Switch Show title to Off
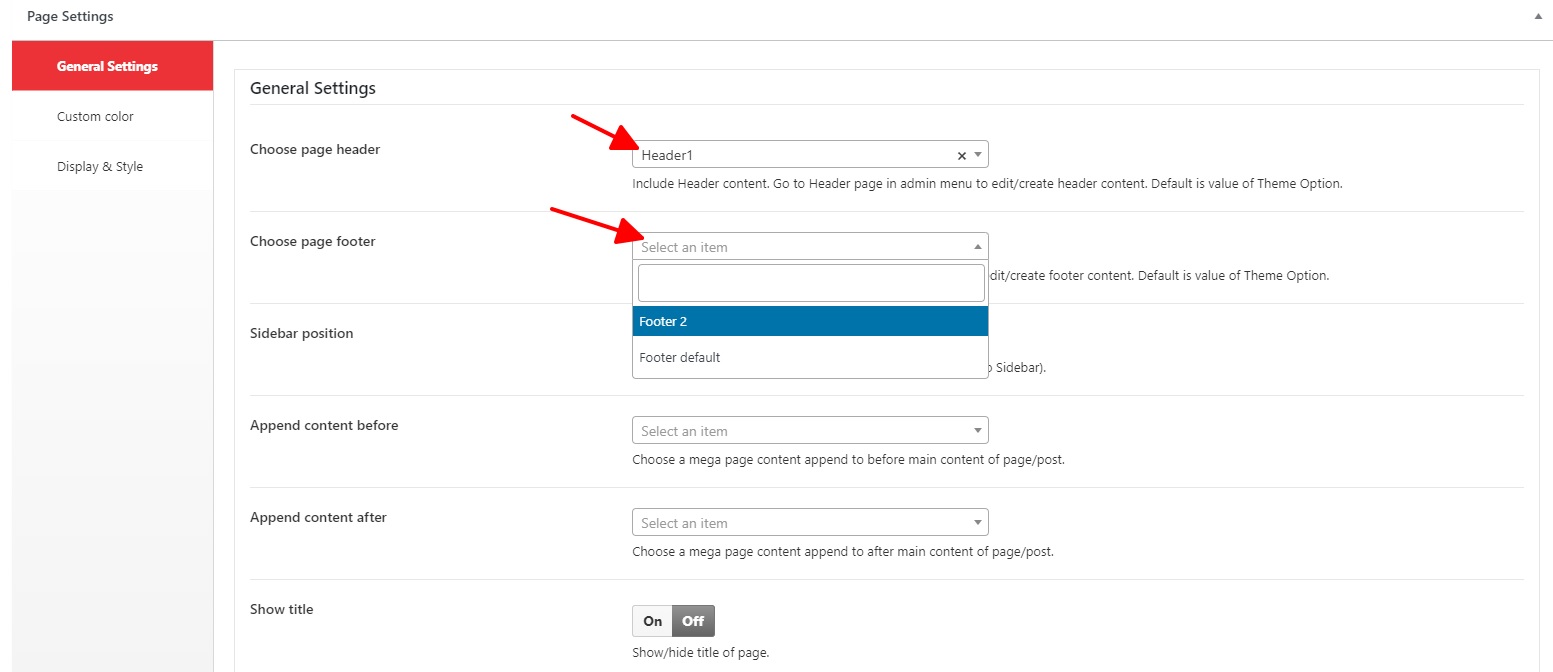1553x672 pixels. point(693,621)
